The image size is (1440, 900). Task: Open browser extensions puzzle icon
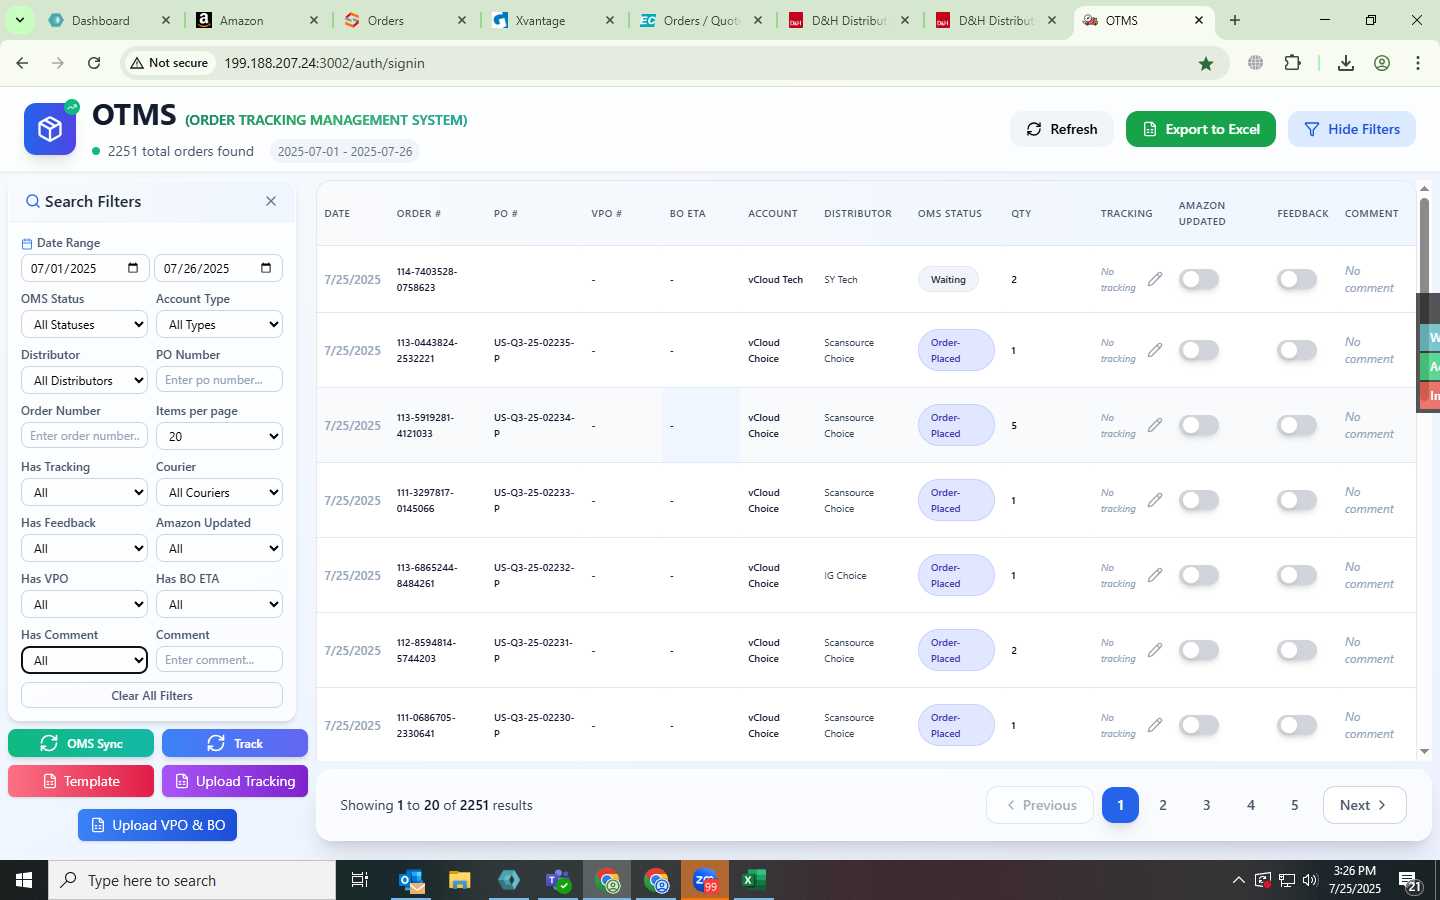pos(1292,63)
